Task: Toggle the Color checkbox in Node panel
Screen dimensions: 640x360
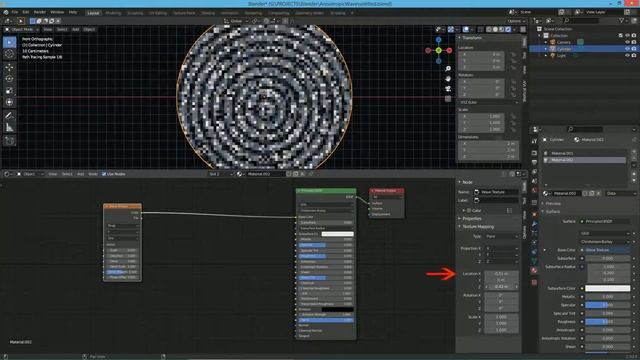Action: [469, 211]
